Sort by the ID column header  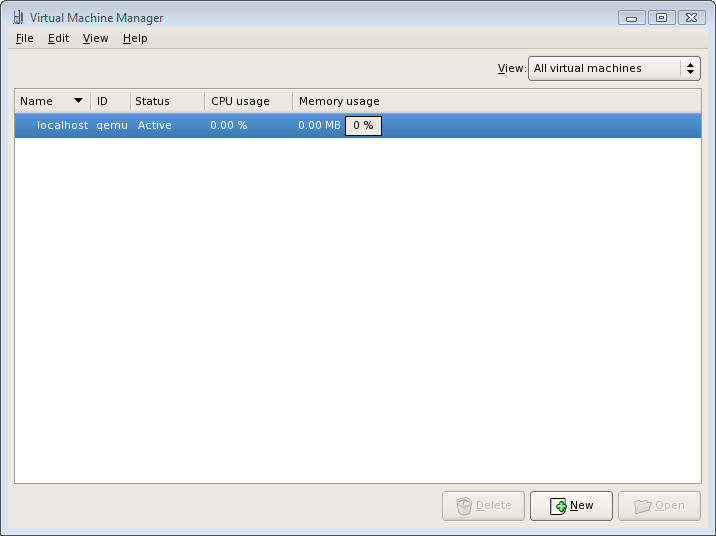(110, 101)
